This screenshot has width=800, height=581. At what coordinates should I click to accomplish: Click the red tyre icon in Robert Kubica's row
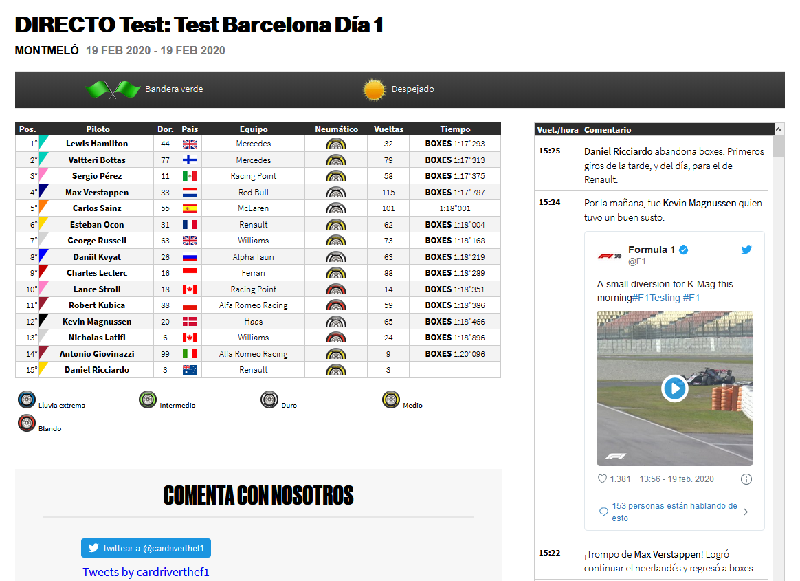pos(336,305)
